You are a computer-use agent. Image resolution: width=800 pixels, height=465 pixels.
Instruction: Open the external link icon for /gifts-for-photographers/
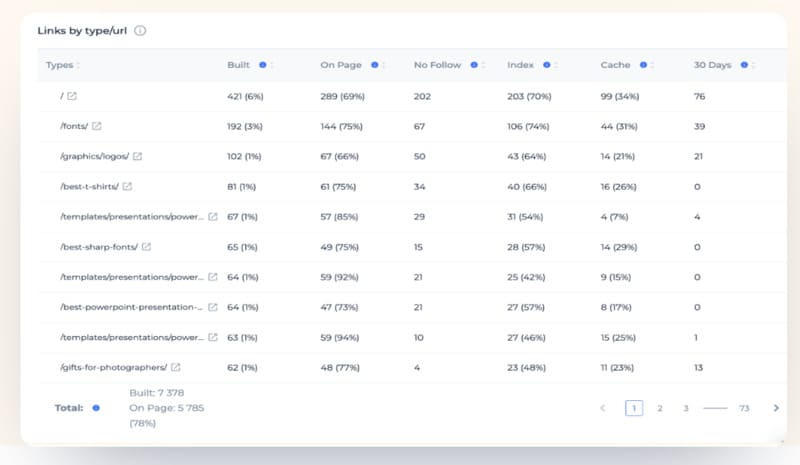(176, 367)
